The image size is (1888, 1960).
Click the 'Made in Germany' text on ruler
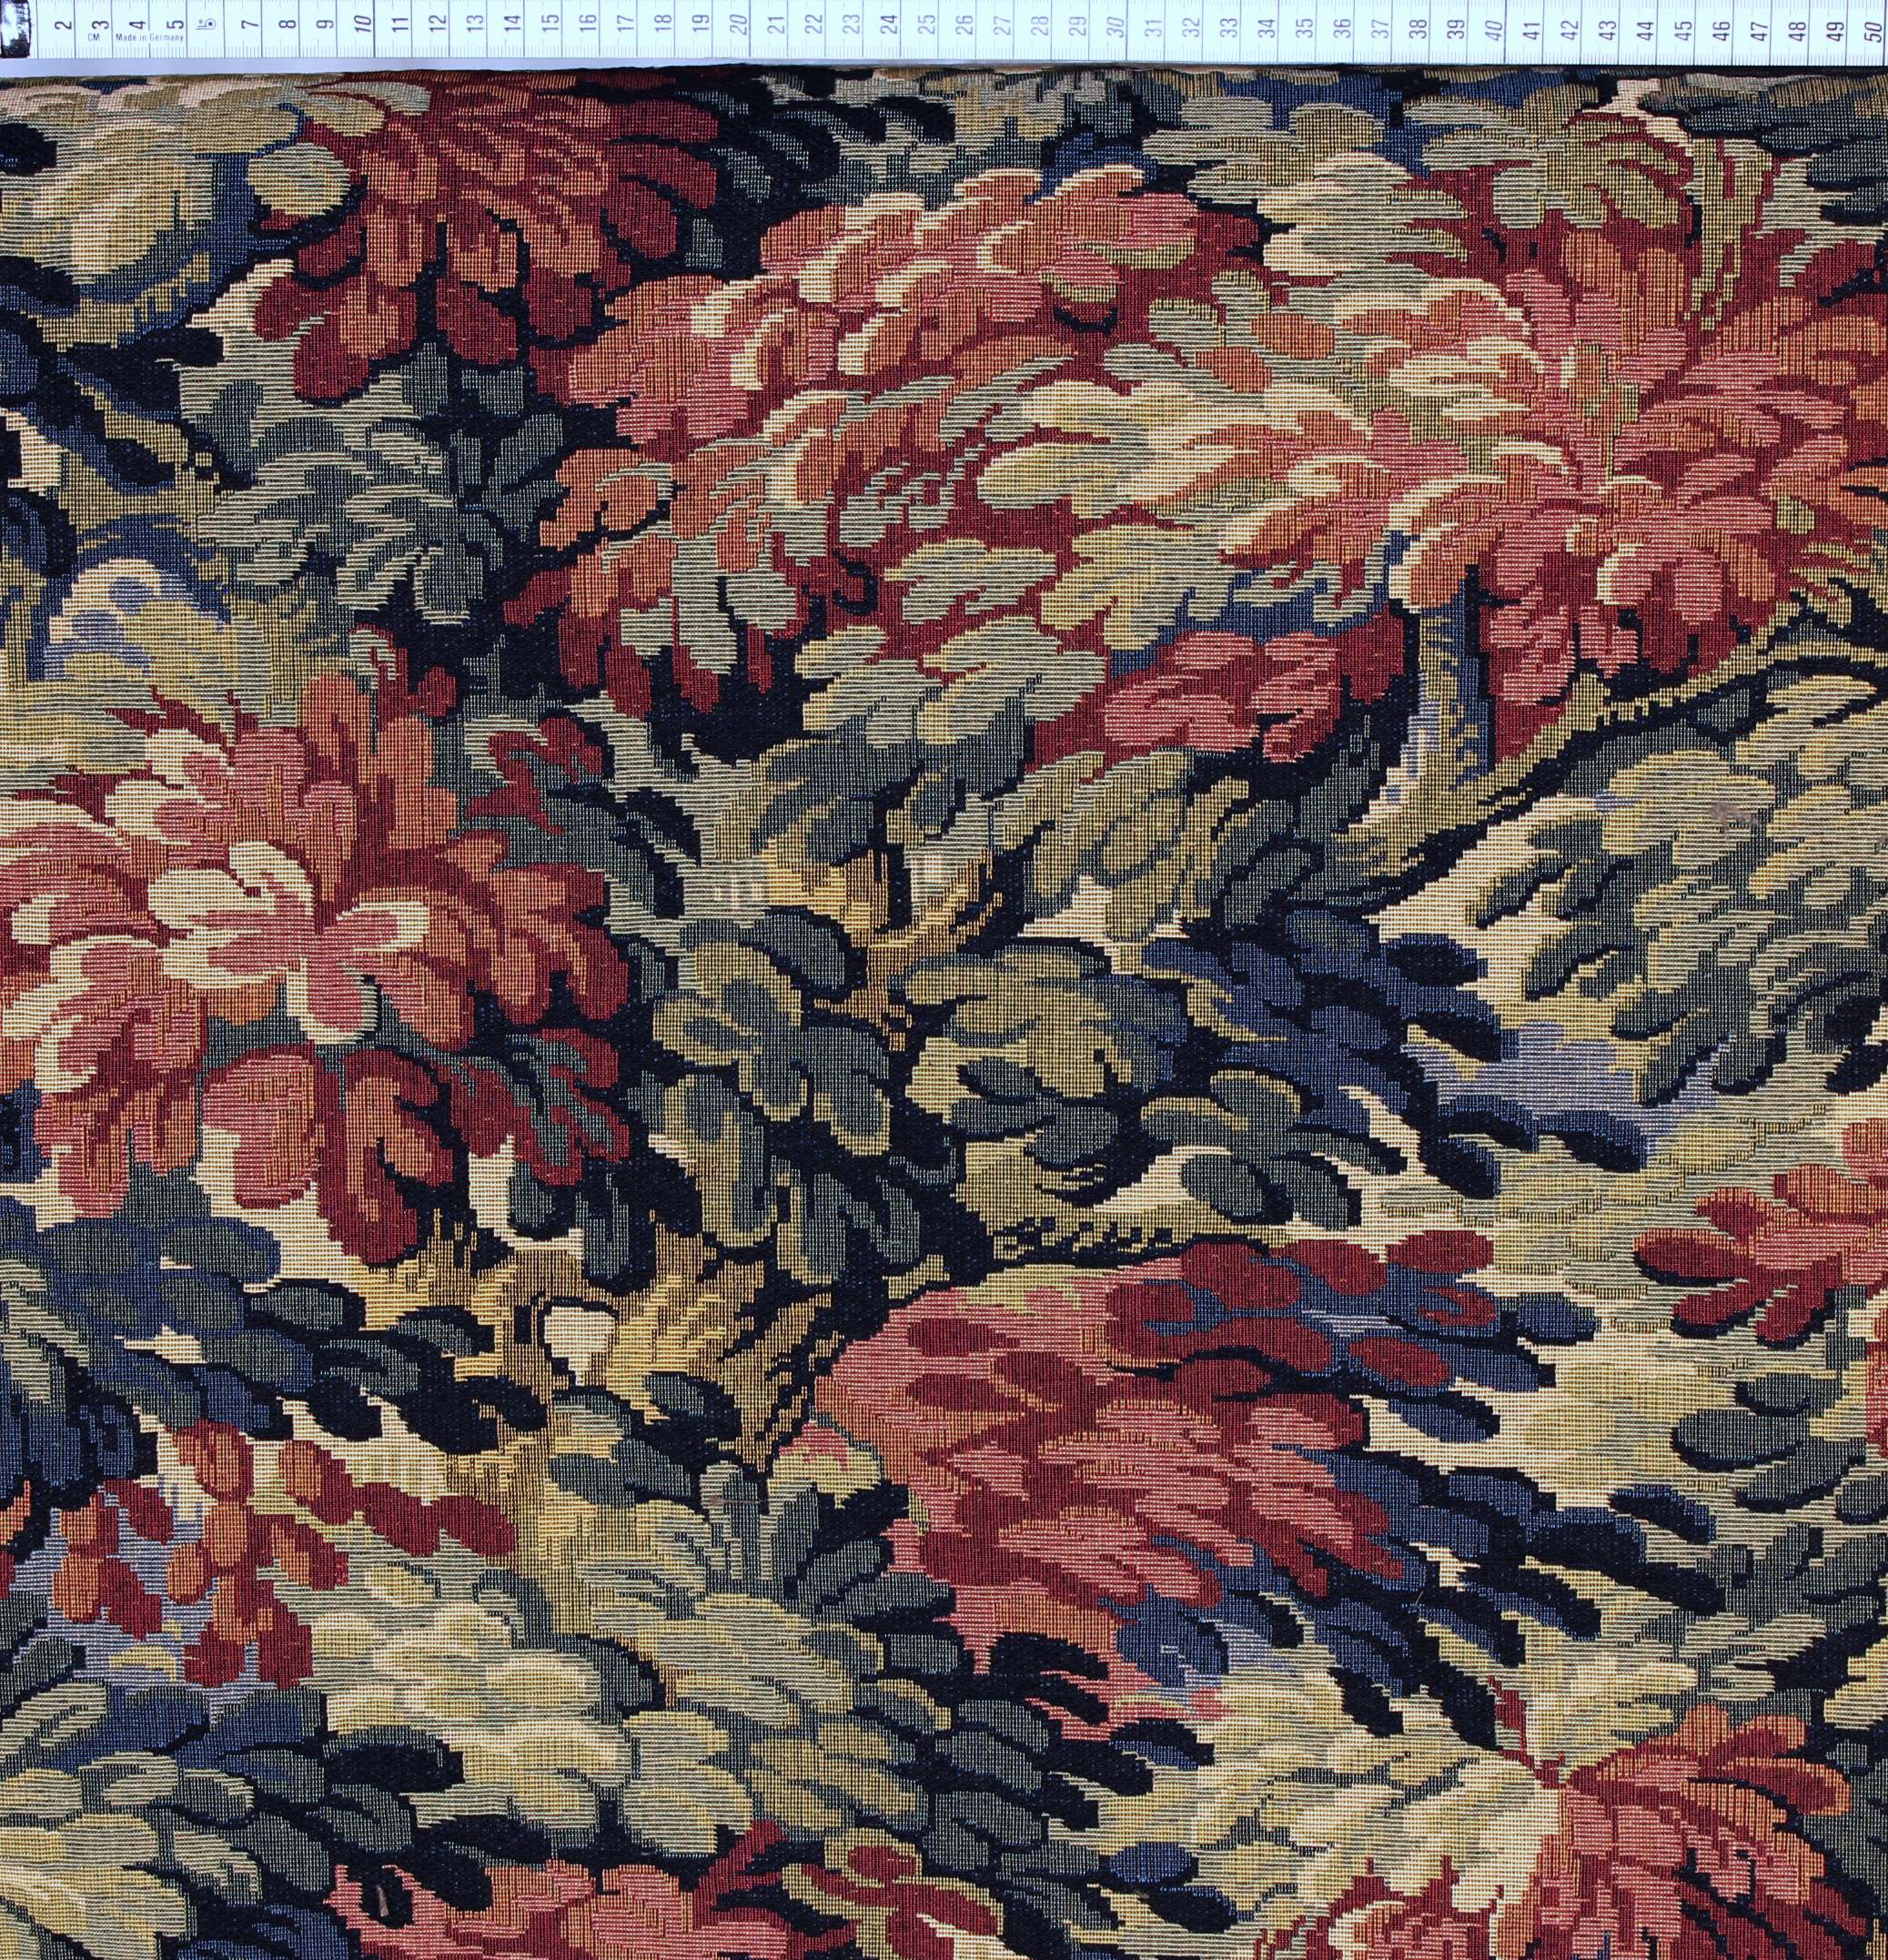150,38
